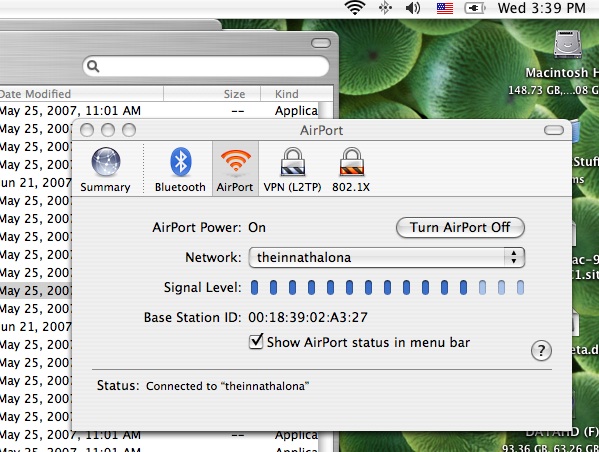
Task: Click the menu bar clock Wed 3:39 PM
Action: [x=541, y=8]
